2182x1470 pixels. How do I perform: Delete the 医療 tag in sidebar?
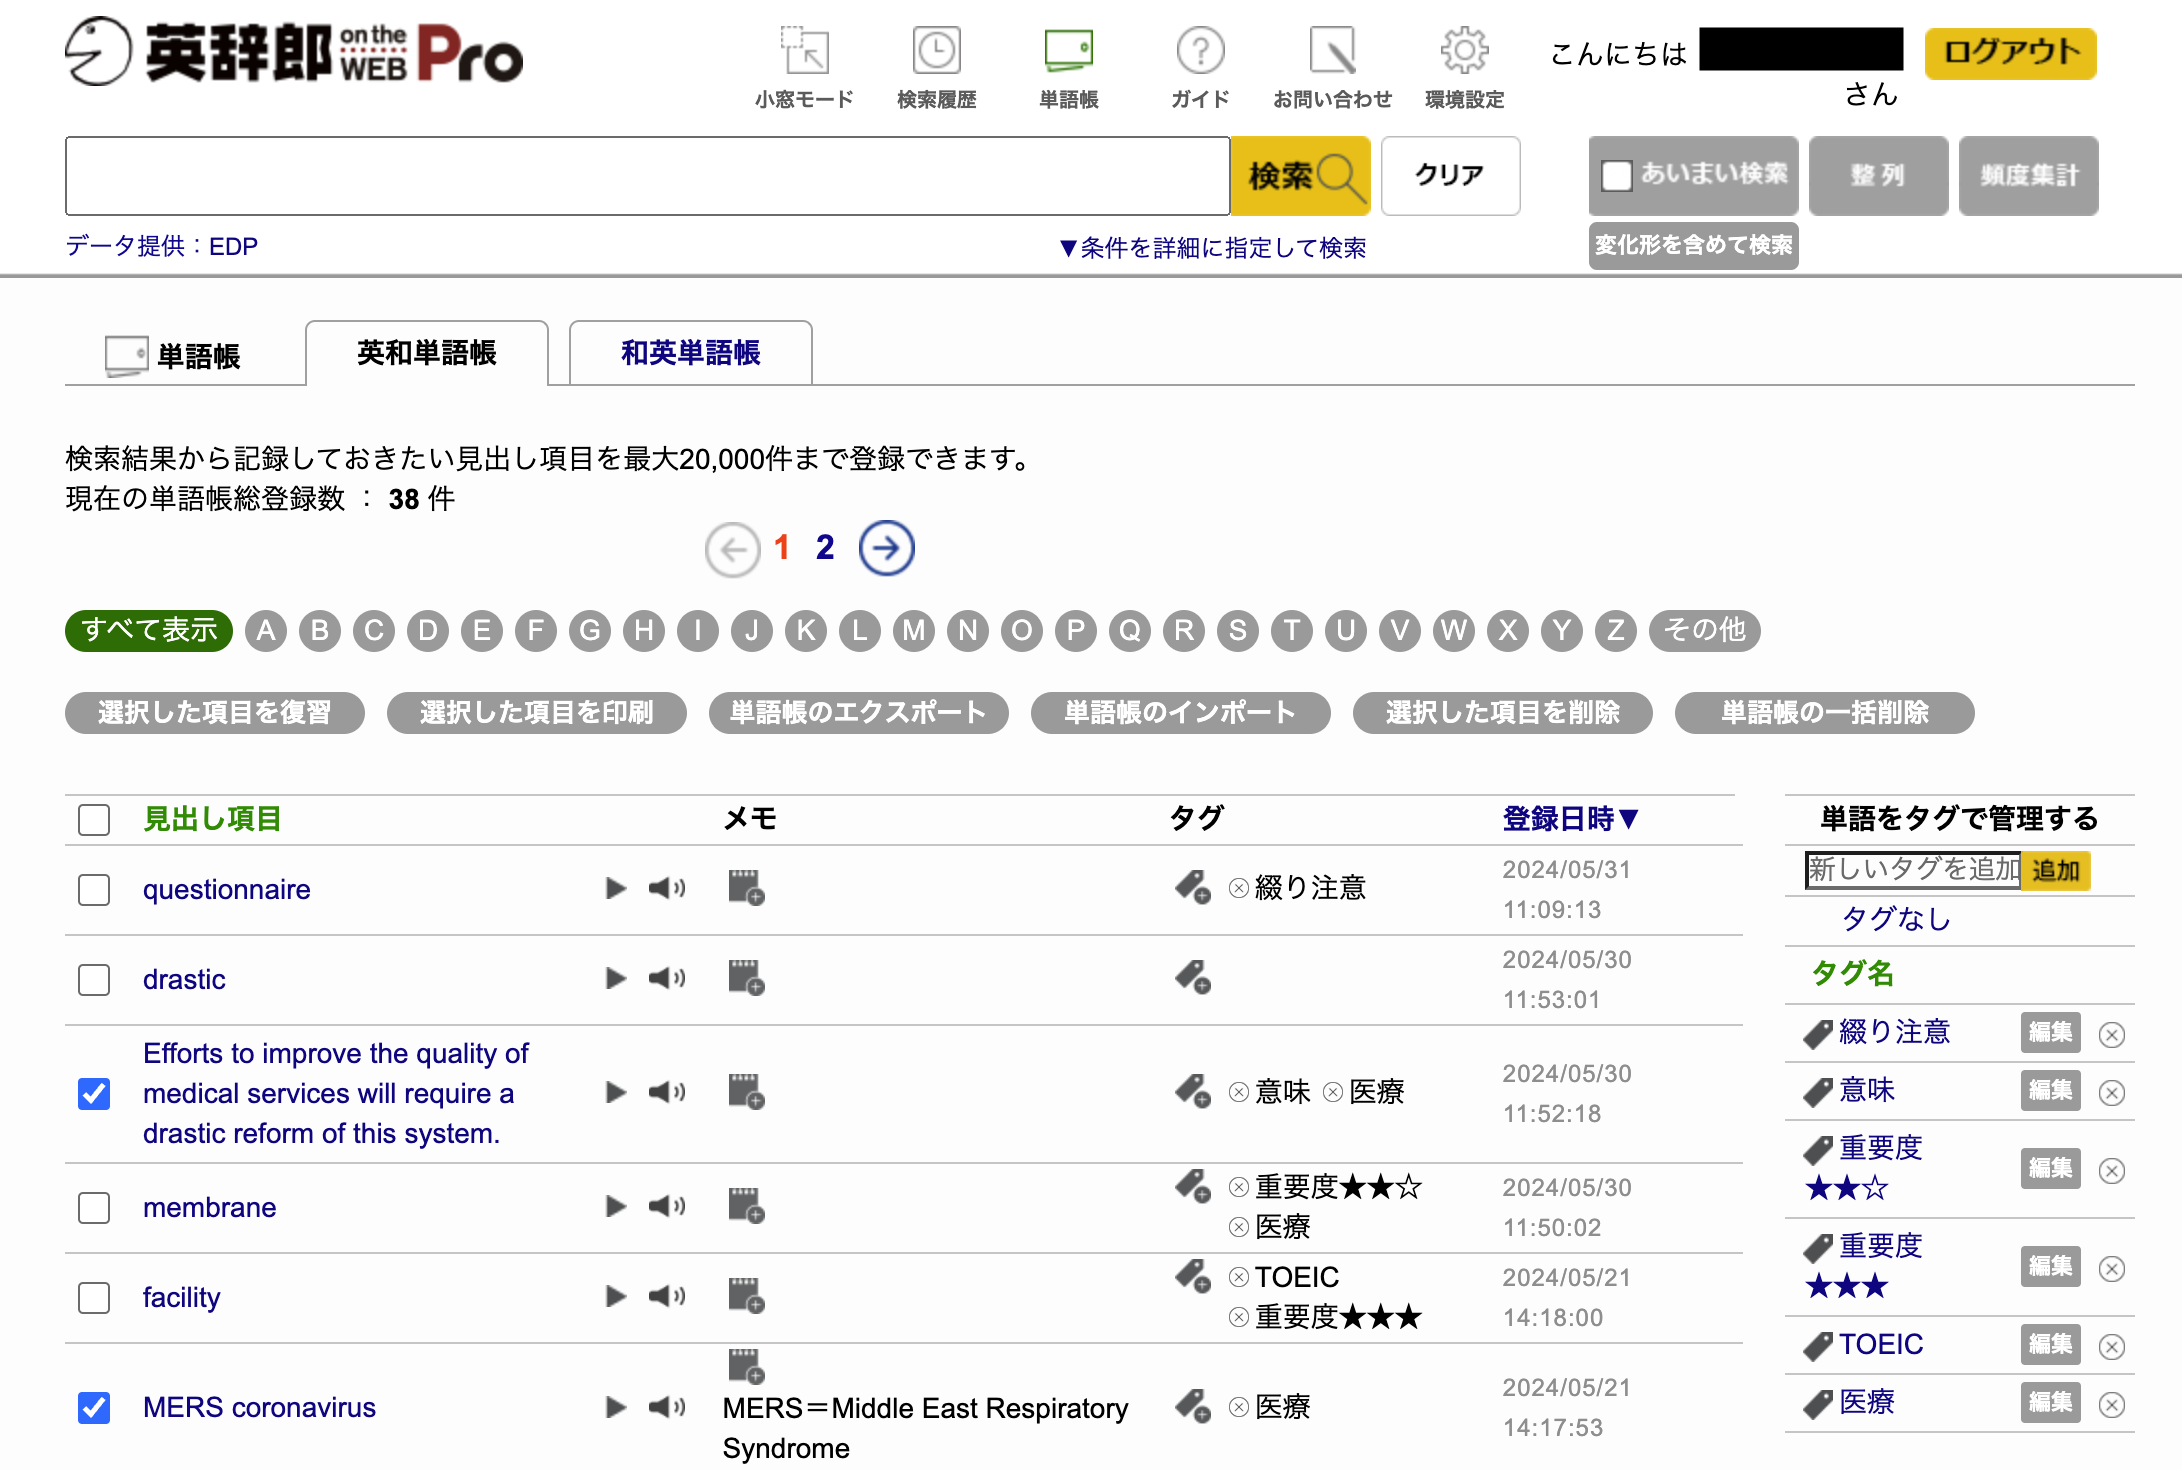click(2111, 1404)
